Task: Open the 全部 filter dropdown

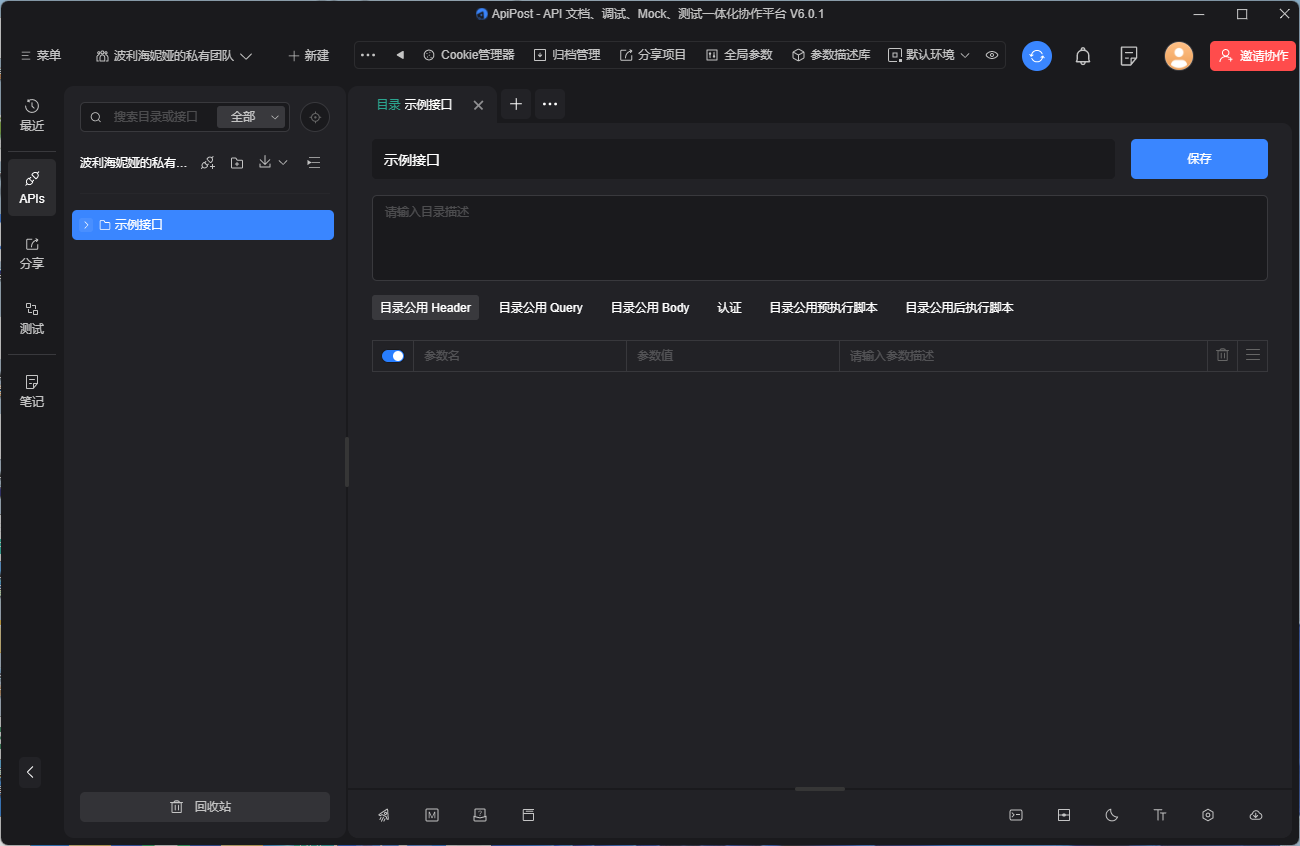Action: pos(252,117)
